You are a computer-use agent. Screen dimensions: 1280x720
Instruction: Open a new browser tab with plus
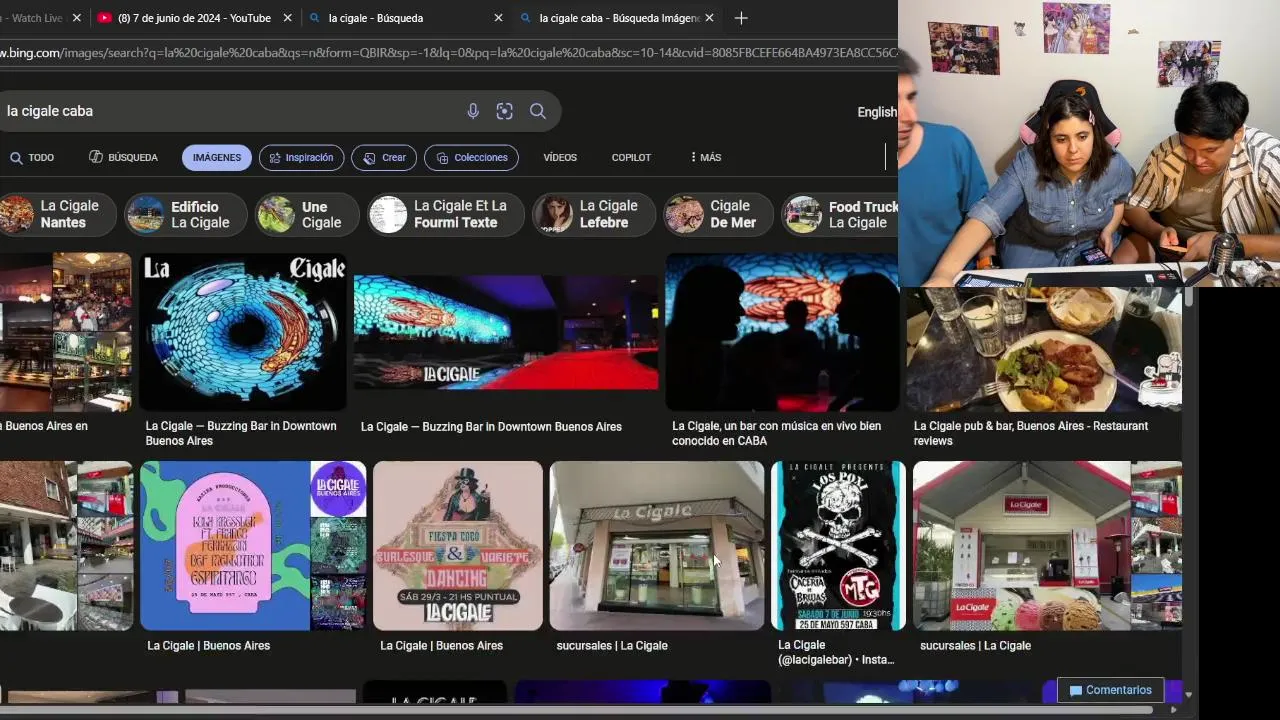(741, 18)
